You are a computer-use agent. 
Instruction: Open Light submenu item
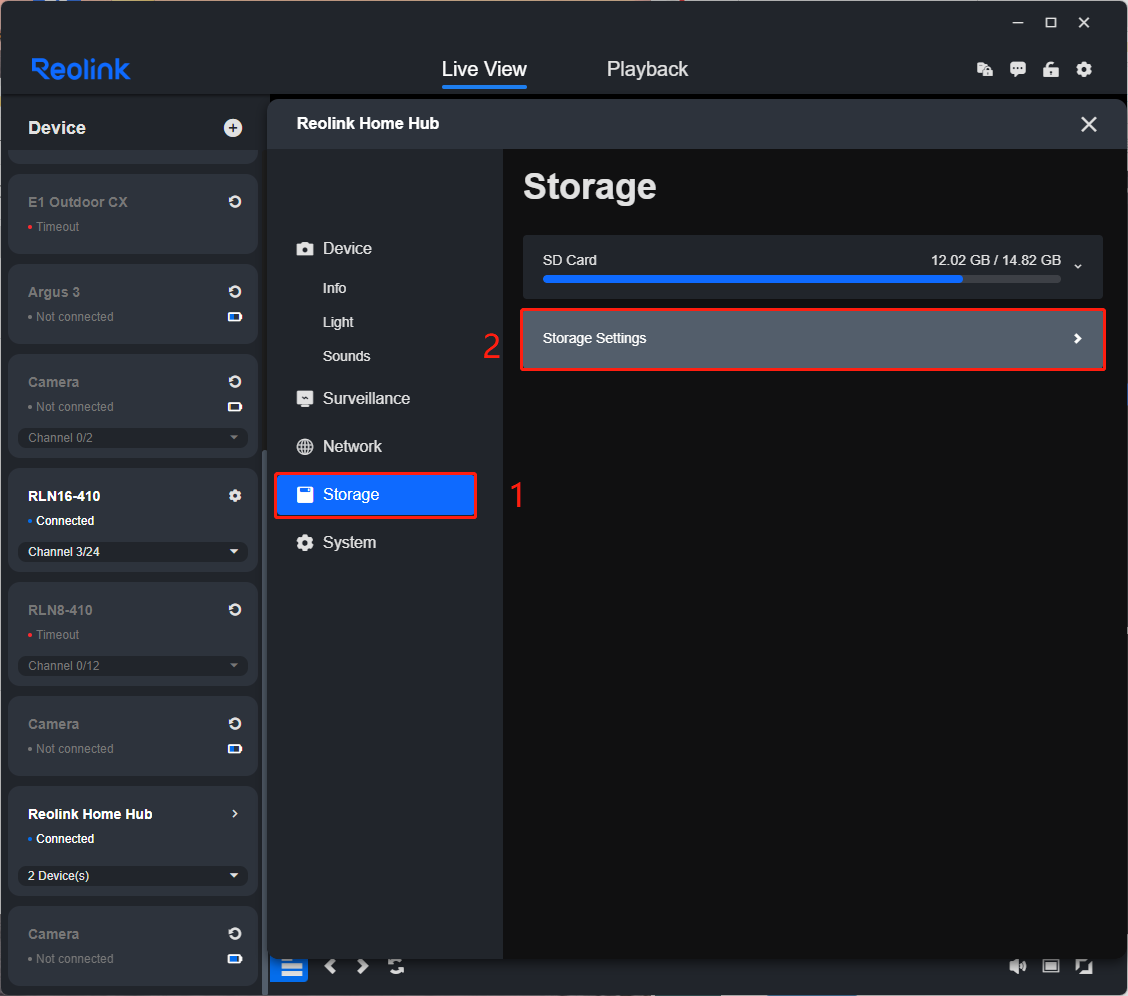point(338,322)
